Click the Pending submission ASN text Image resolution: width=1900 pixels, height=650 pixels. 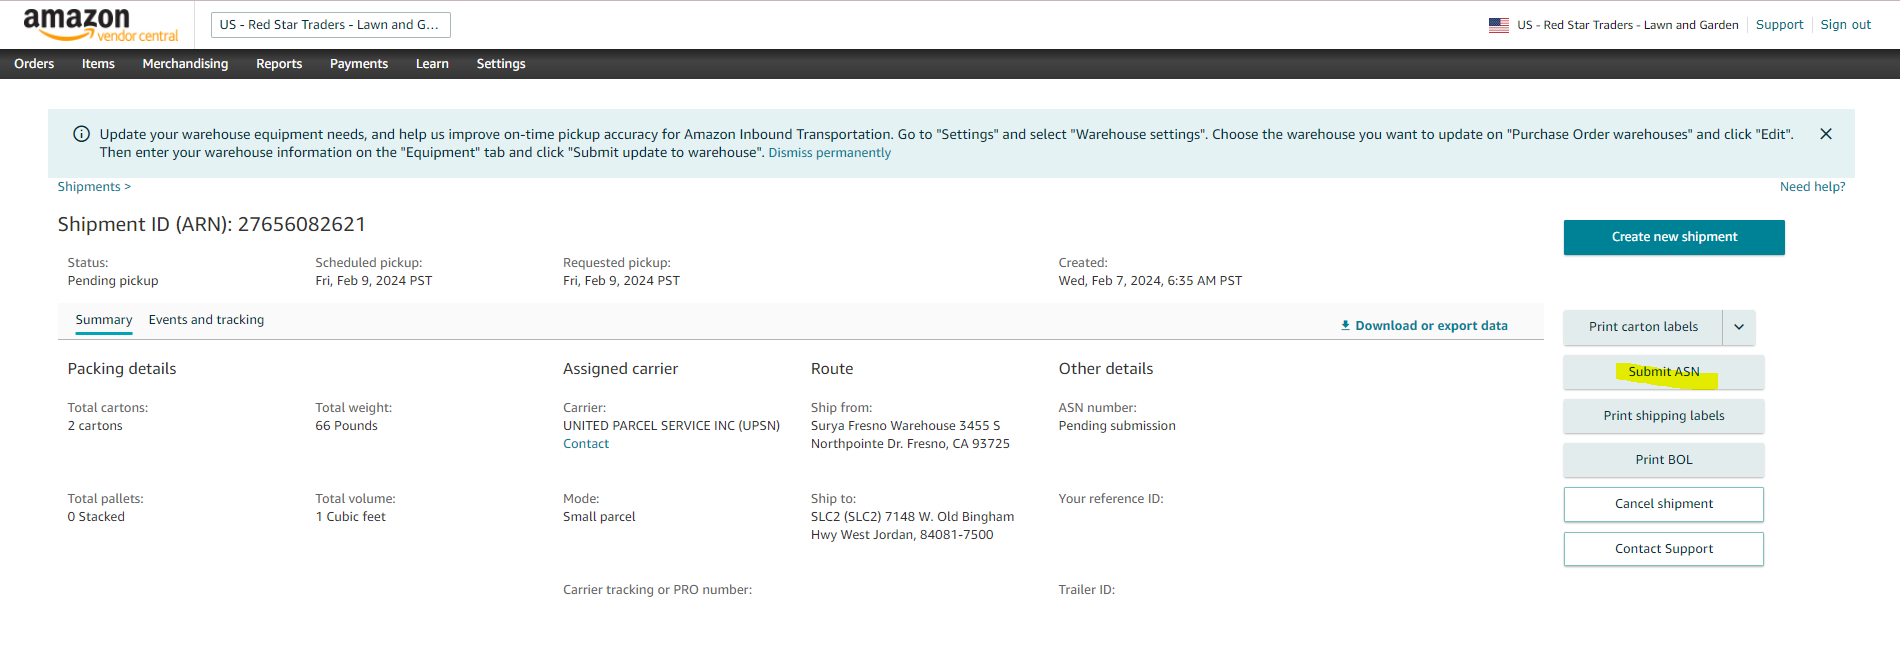click(x=1117, y=426)
